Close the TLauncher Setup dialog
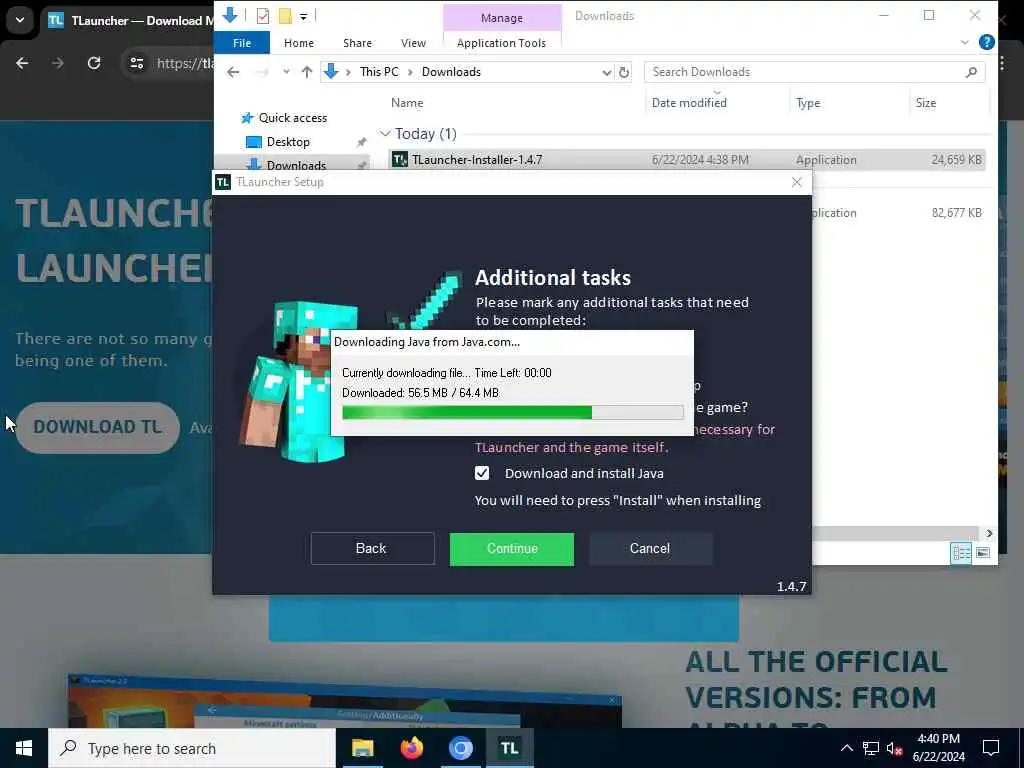The height and width of the screenshot is (768, 1024). point(796,182)
